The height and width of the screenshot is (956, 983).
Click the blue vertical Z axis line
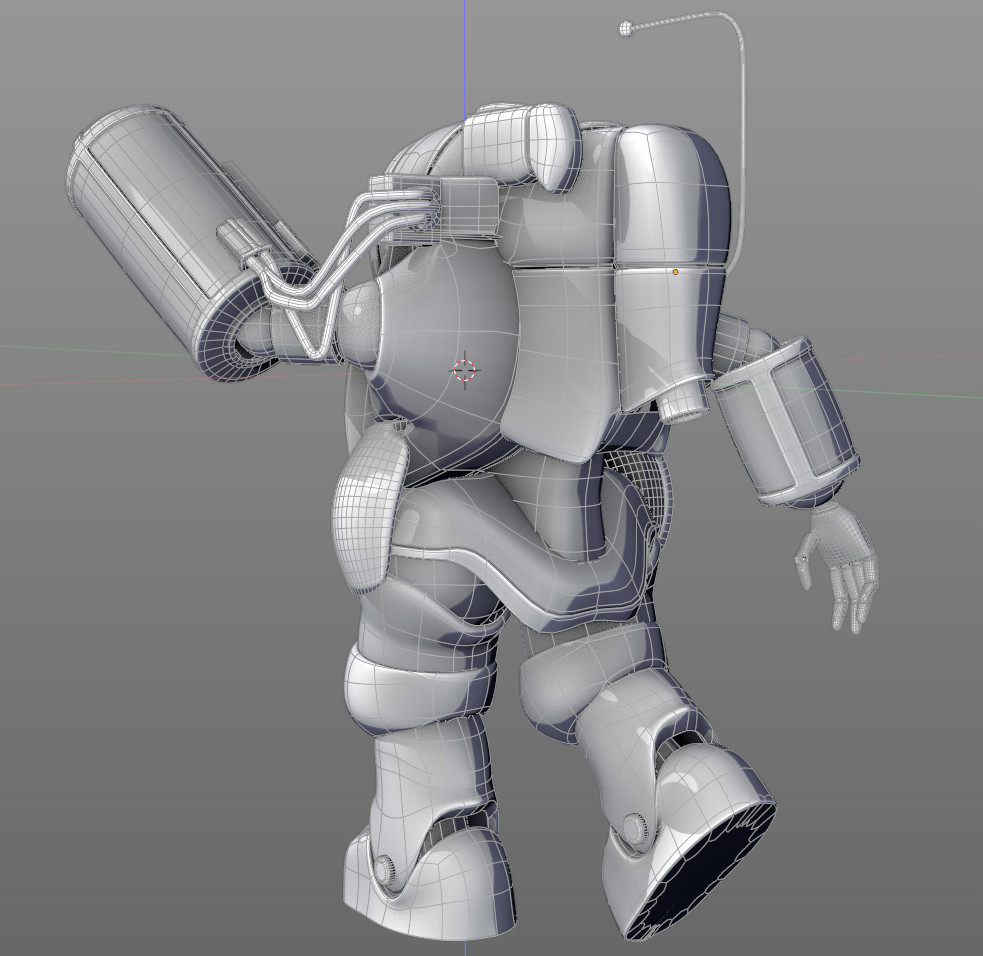point(465,50)
